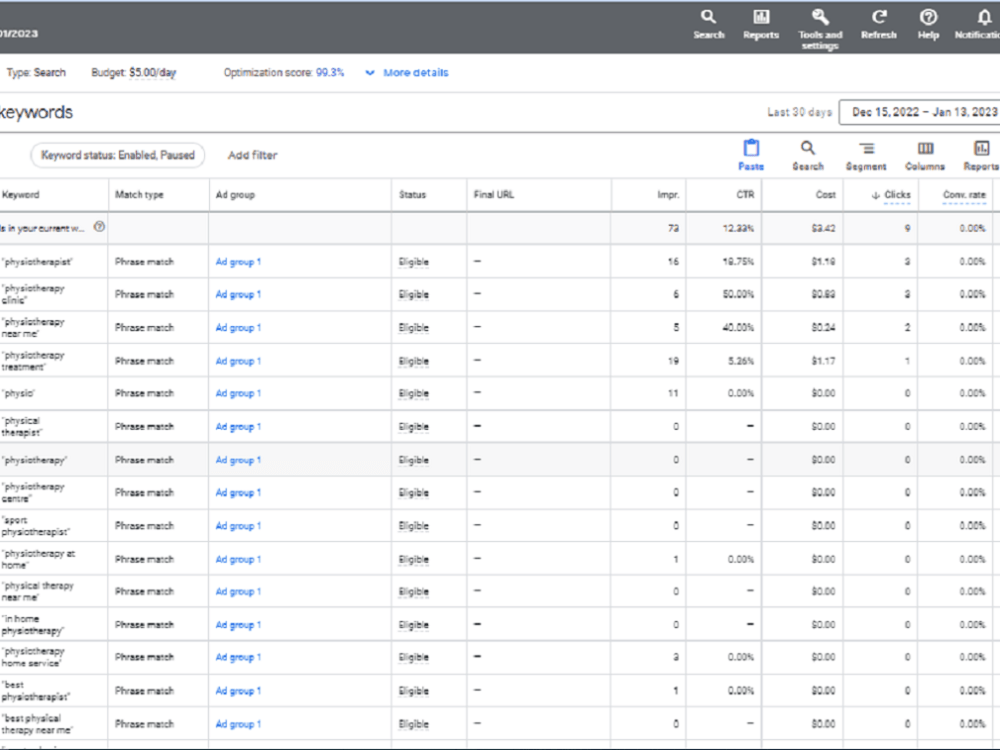Screen dimensions: 1000x750
Task: Open the Reports icon in the top bar
Action: 761,17
